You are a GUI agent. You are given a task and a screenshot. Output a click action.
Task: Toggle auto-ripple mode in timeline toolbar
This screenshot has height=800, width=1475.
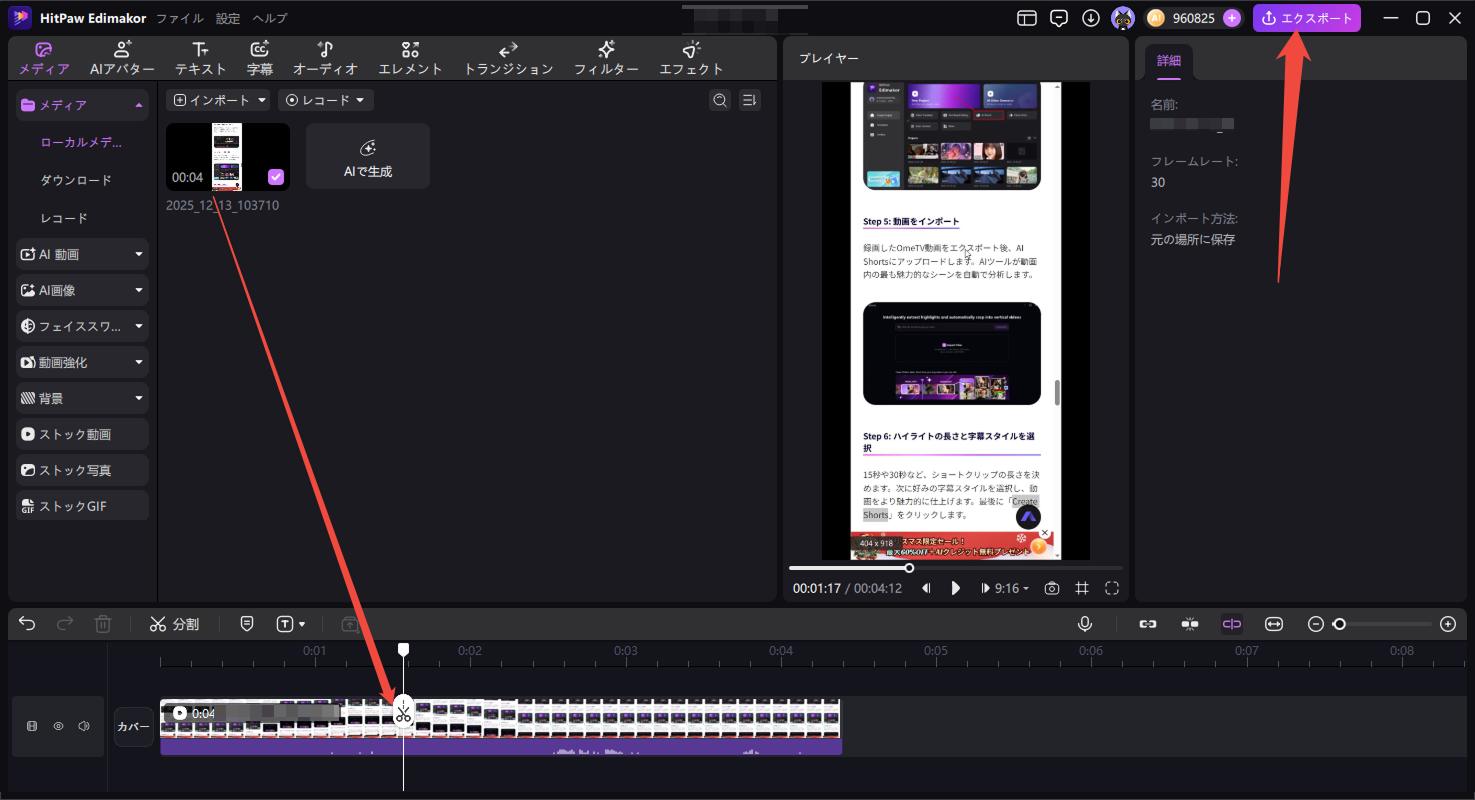[1231, 623]
